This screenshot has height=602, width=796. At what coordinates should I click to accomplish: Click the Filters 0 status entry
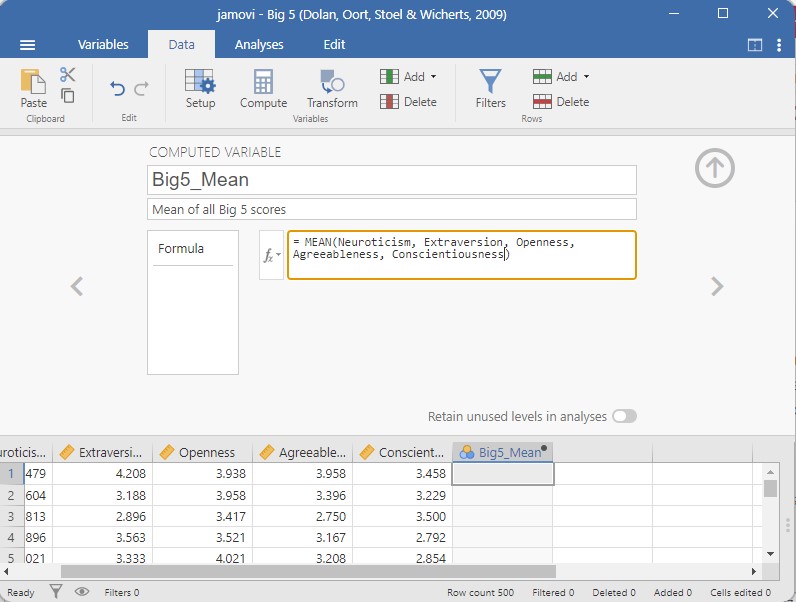tap(121, 592)
